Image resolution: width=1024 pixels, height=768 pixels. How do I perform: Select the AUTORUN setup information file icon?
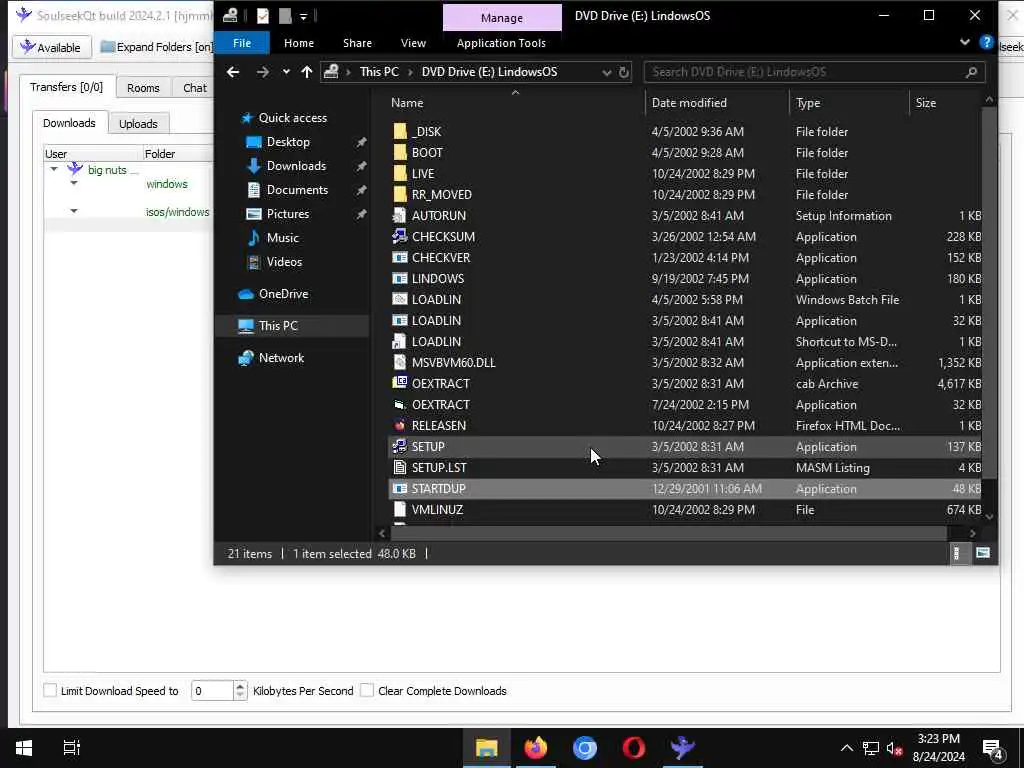(x=400, y=216)
